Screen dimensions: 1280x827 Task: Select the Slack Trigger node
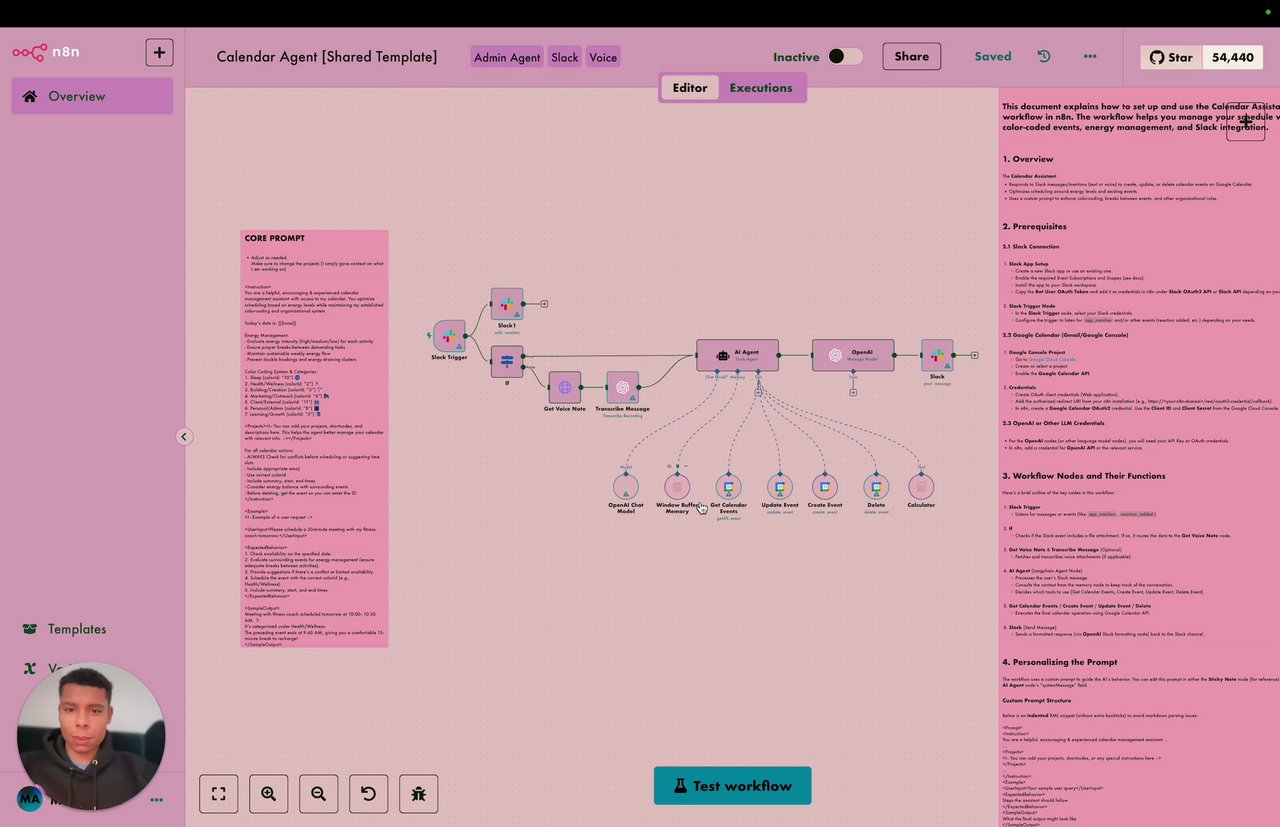(x=449, y=337)
